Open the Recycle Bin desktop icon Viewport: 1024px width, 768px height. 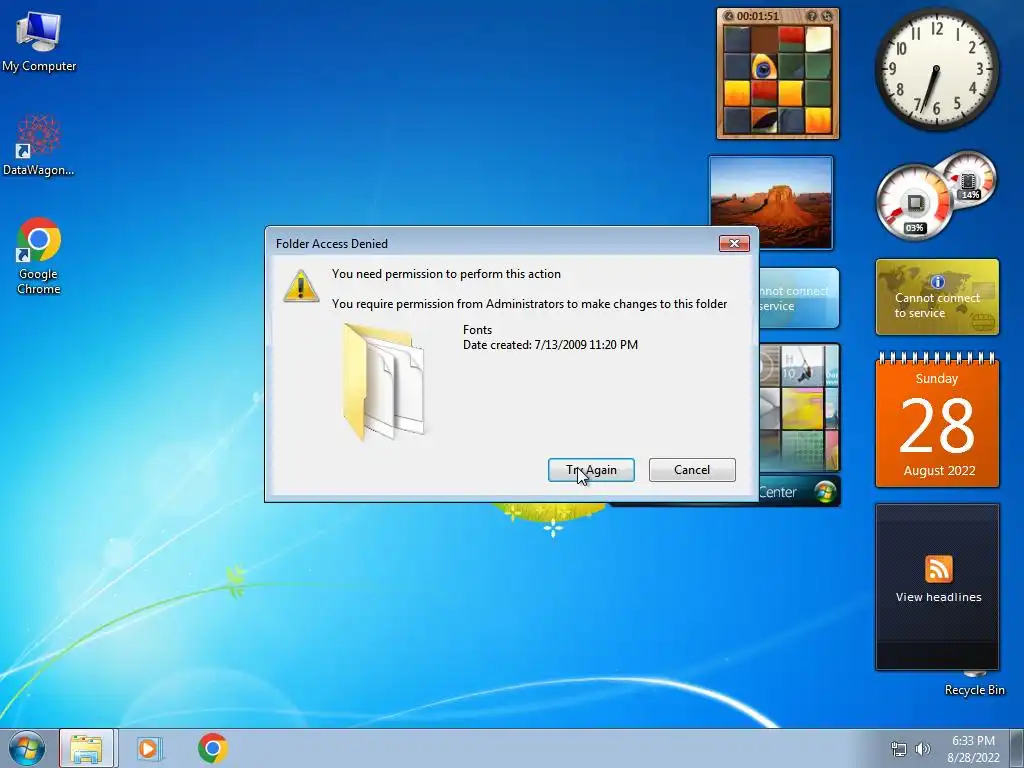[974, 684]
